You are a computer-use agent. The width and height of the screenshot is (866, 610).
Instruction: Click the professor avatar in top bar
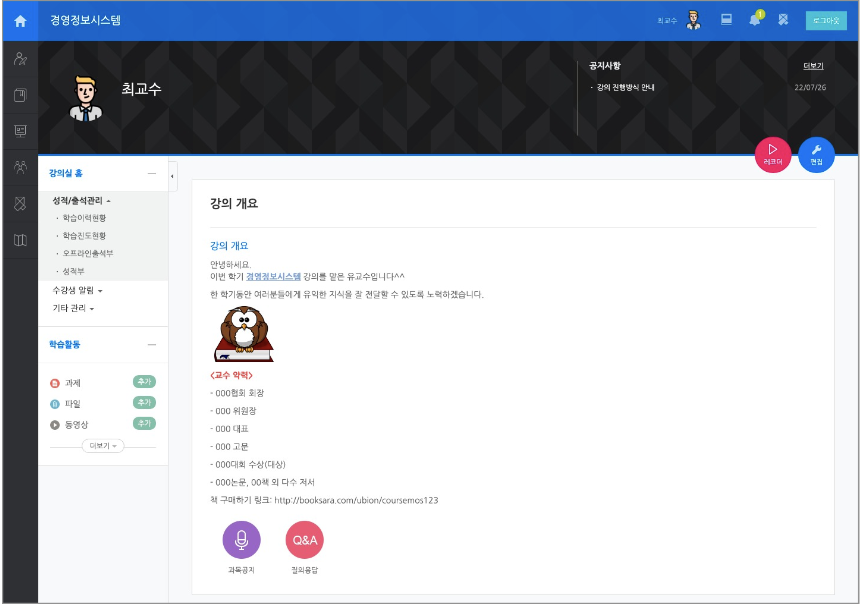pos(693,20)
